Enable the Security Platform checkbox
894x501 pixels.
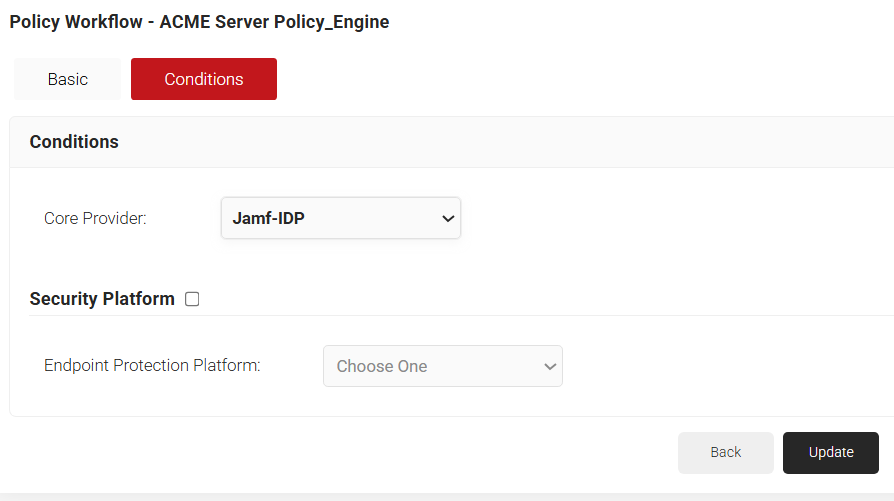[192, 299]
